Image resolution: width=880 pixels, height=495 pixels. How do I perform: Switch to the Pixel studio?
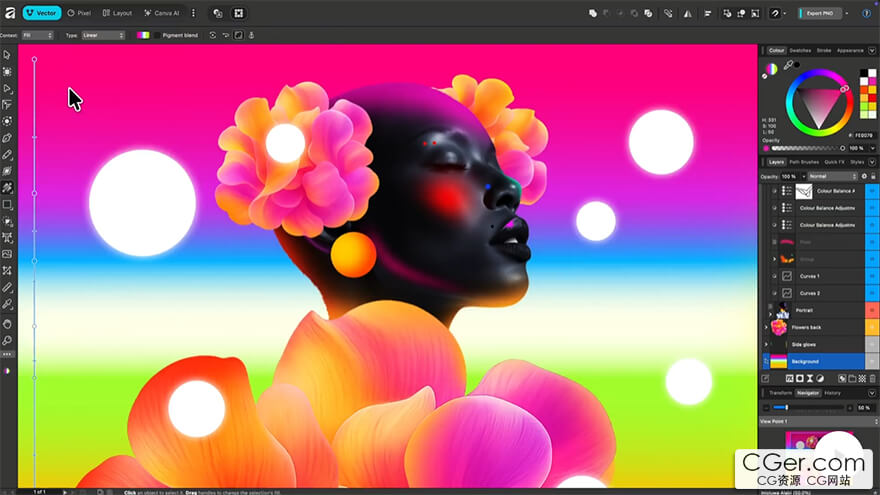coord(78,13)
